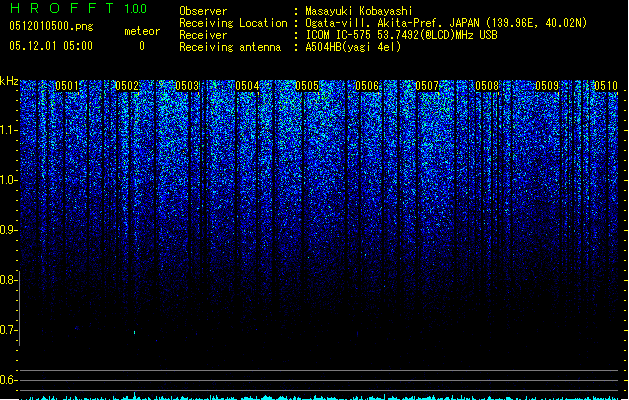
Task: Click the timestamp 05.12.01 05:00
Action: 51,46
